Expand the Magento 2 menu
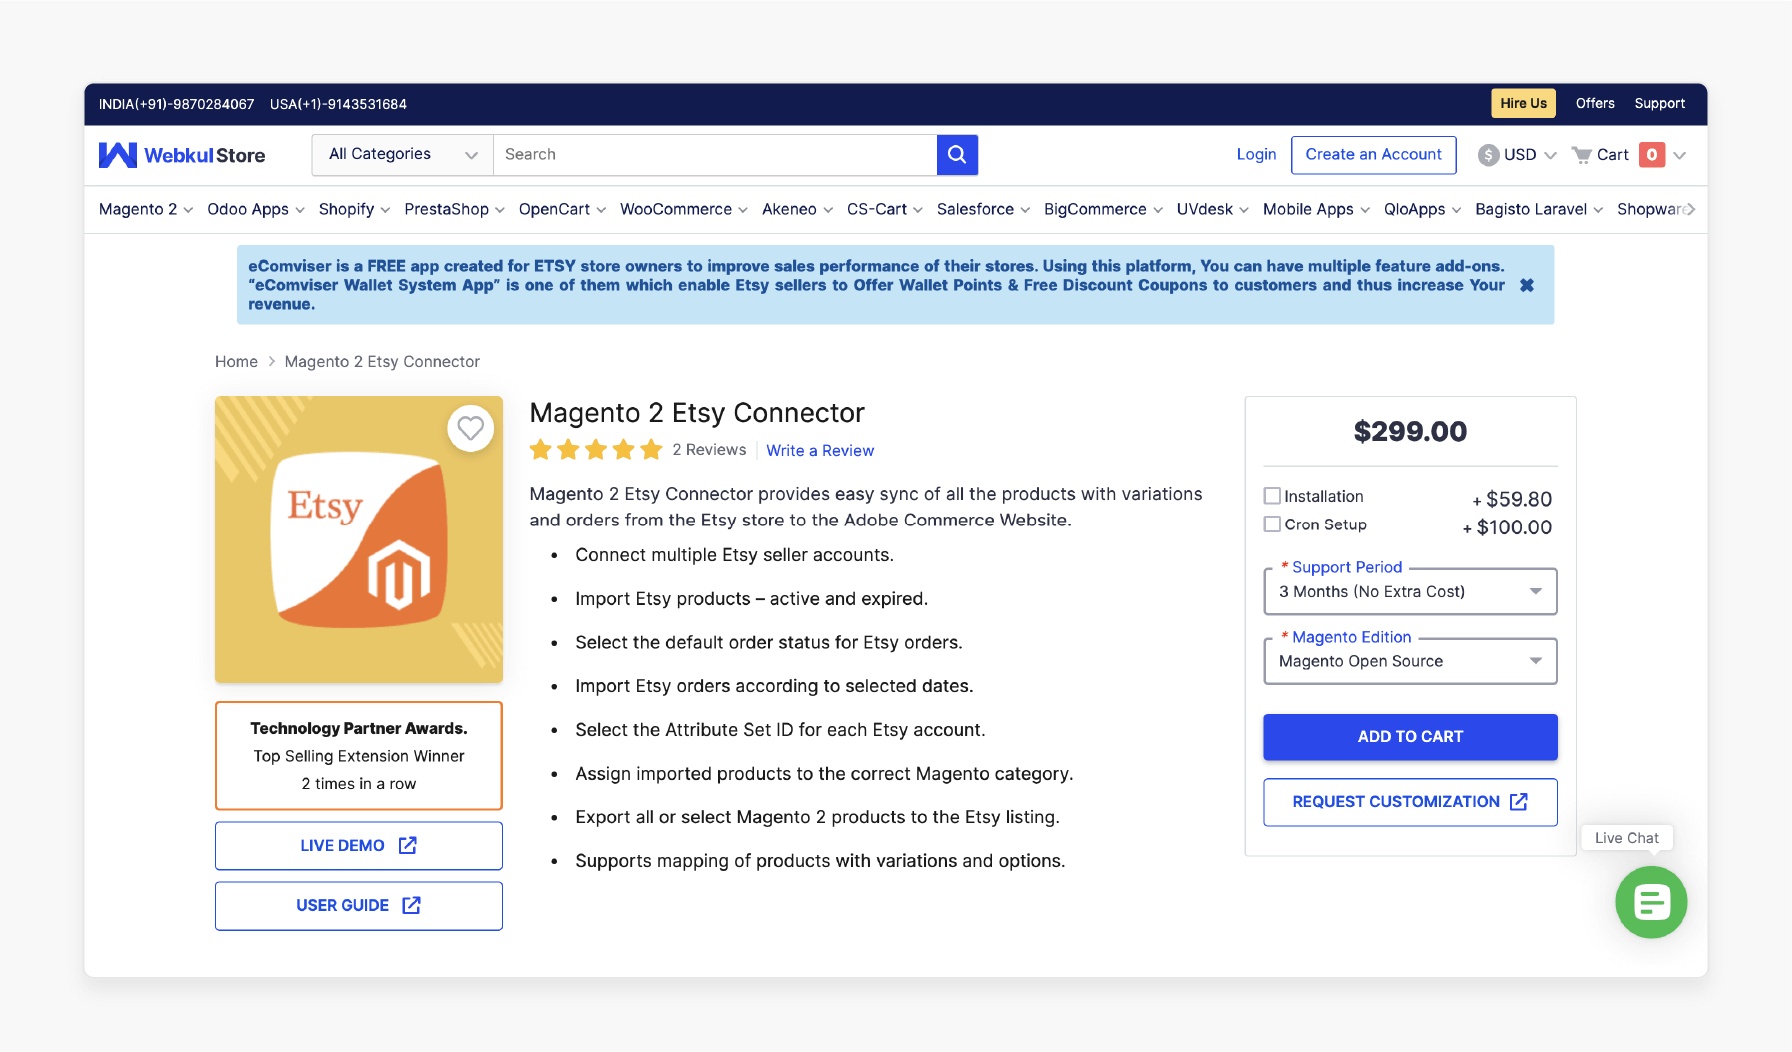 coord(146,209)
